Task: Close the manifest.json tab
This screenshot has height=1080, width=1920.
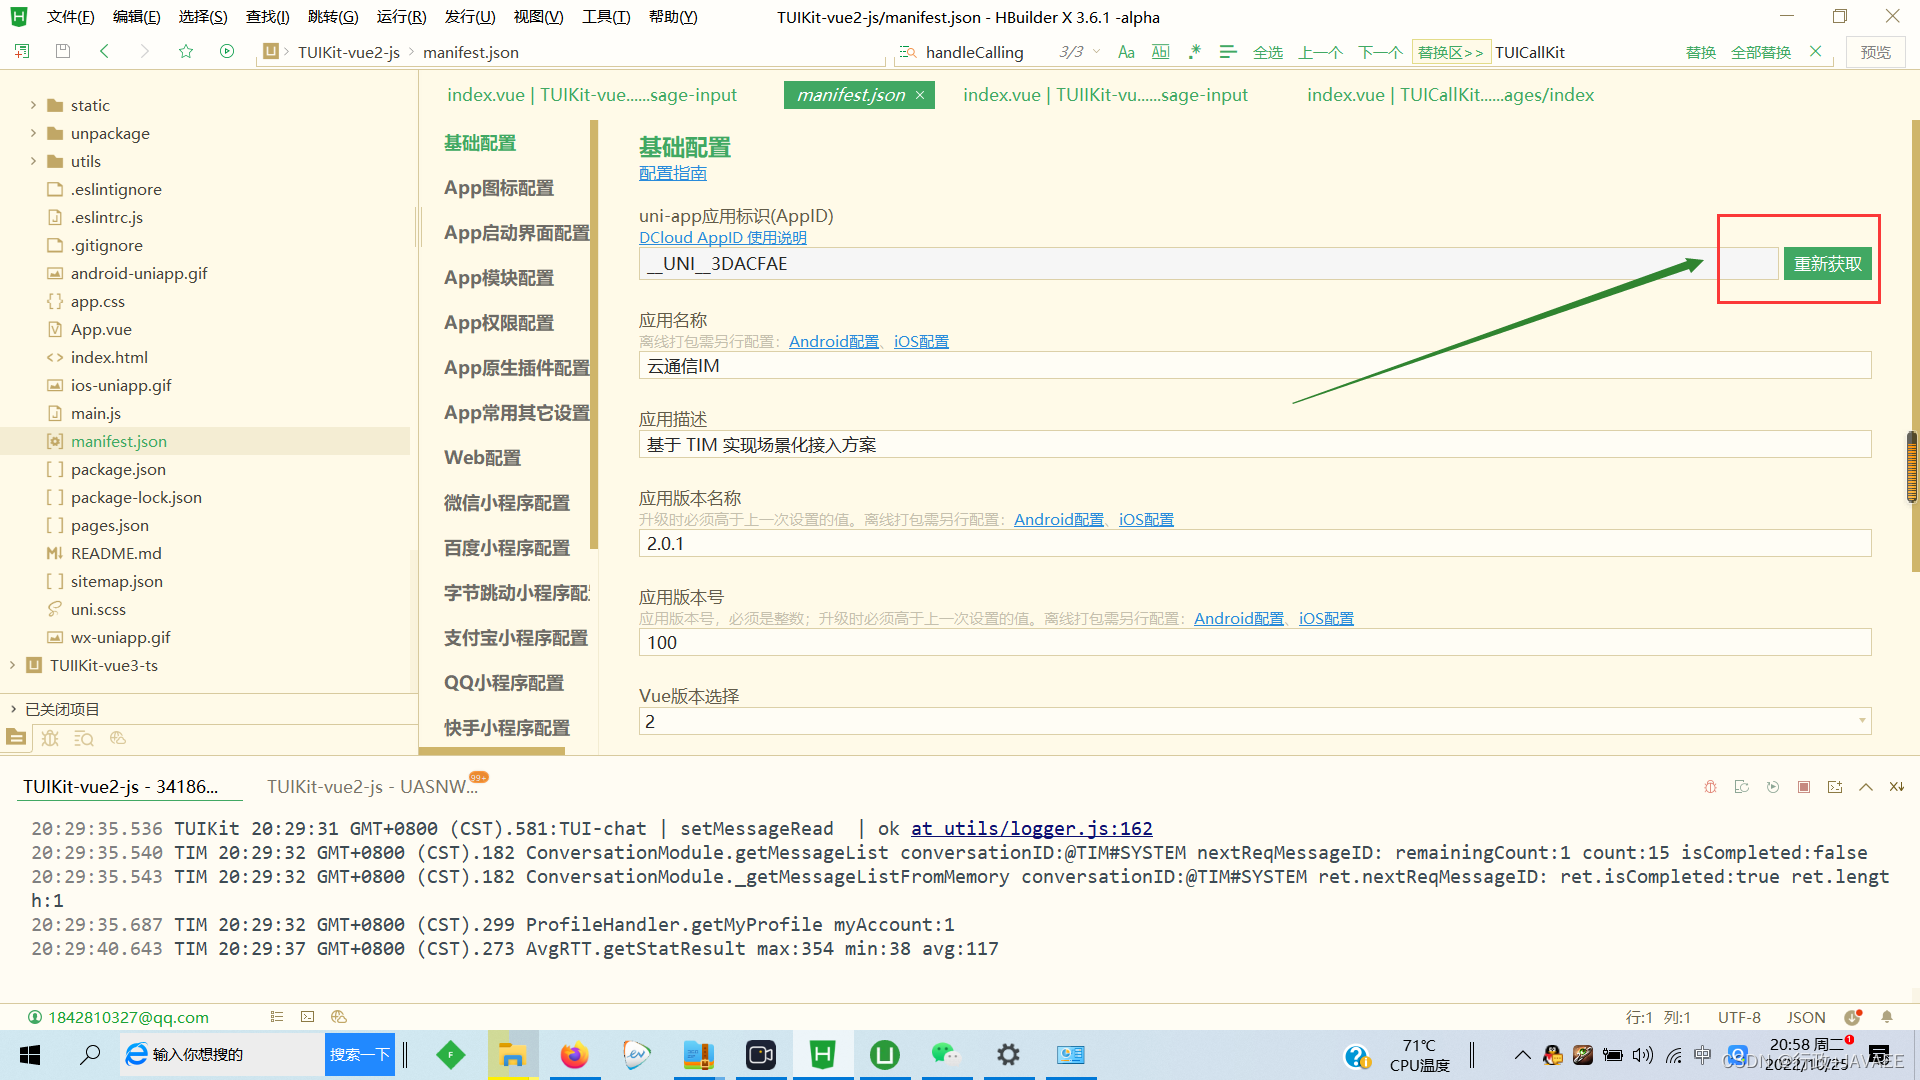Action: click(x=920, y=95)
